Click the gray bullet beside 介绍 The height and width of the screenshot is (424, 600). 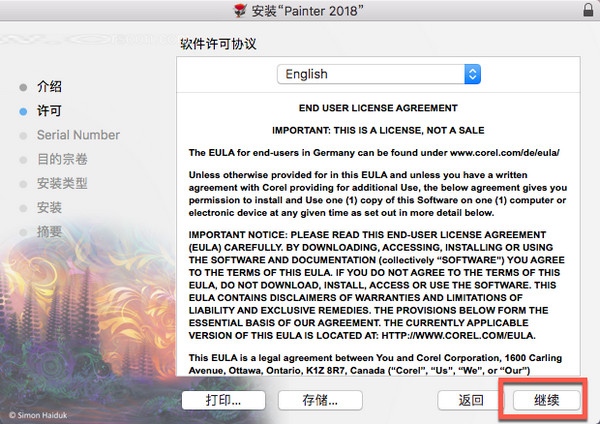point(23,87)
